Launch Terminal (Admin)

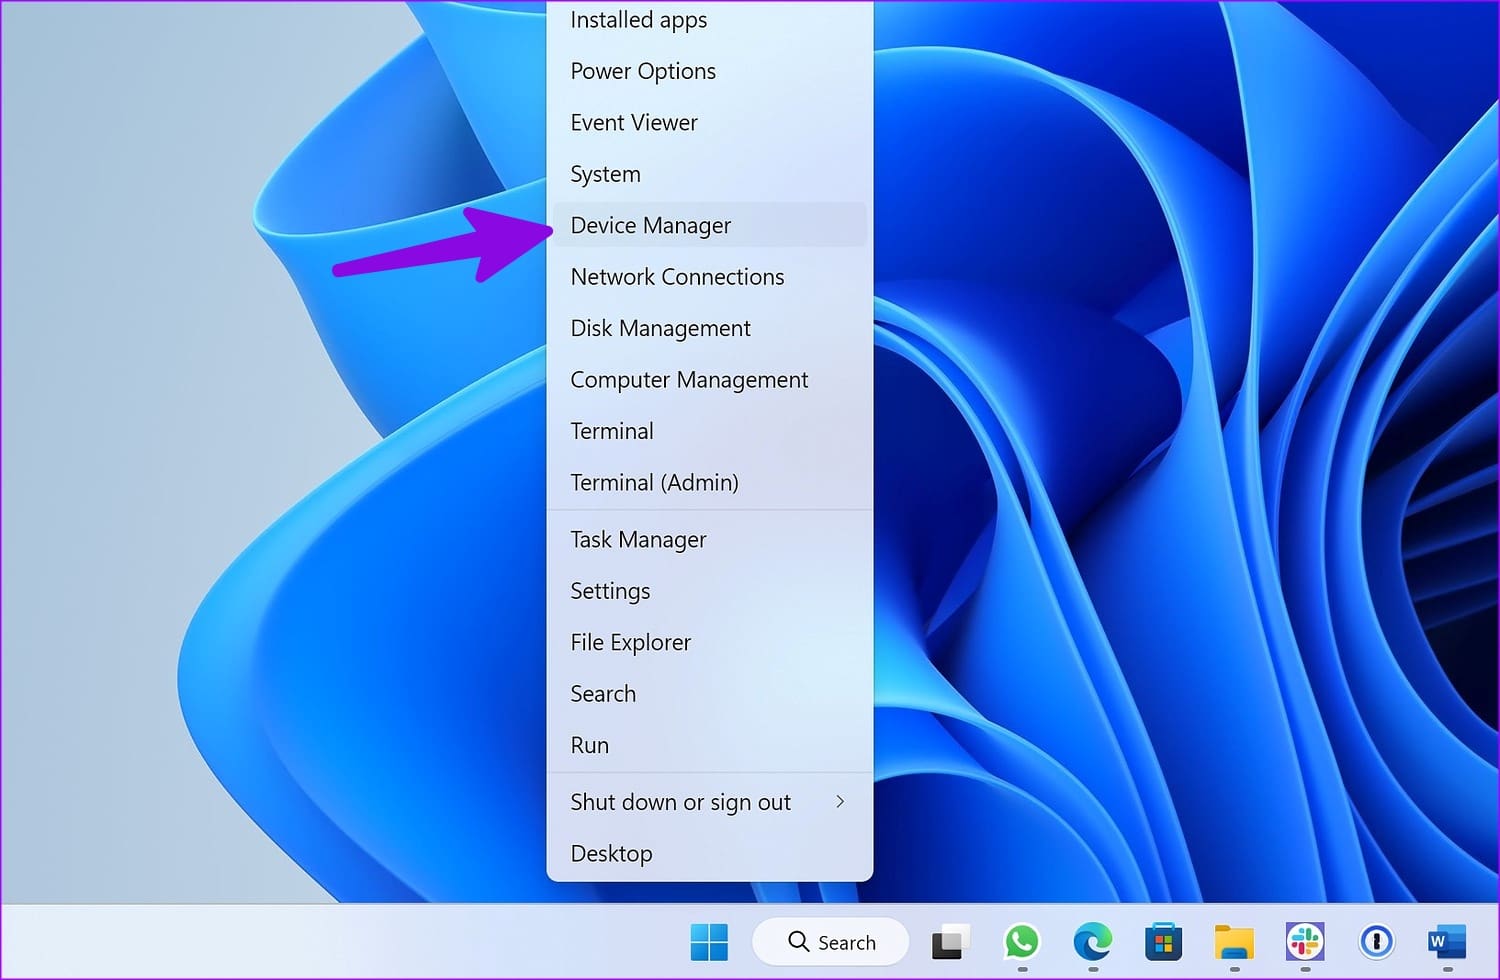(654, 482)
